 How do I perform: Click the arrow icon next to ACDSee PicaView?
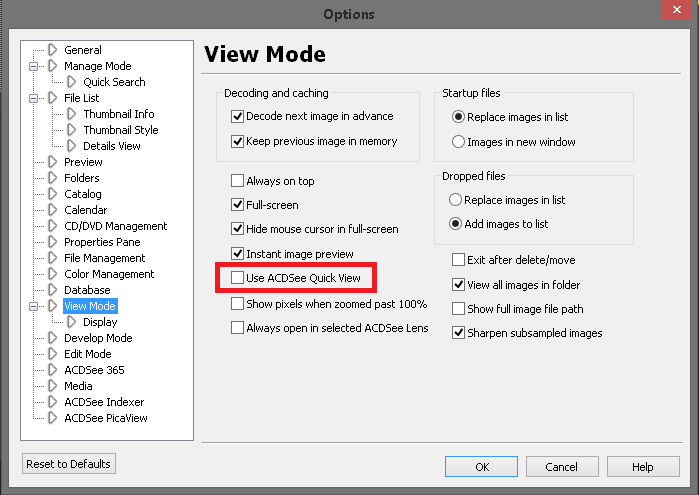(54, 418)
